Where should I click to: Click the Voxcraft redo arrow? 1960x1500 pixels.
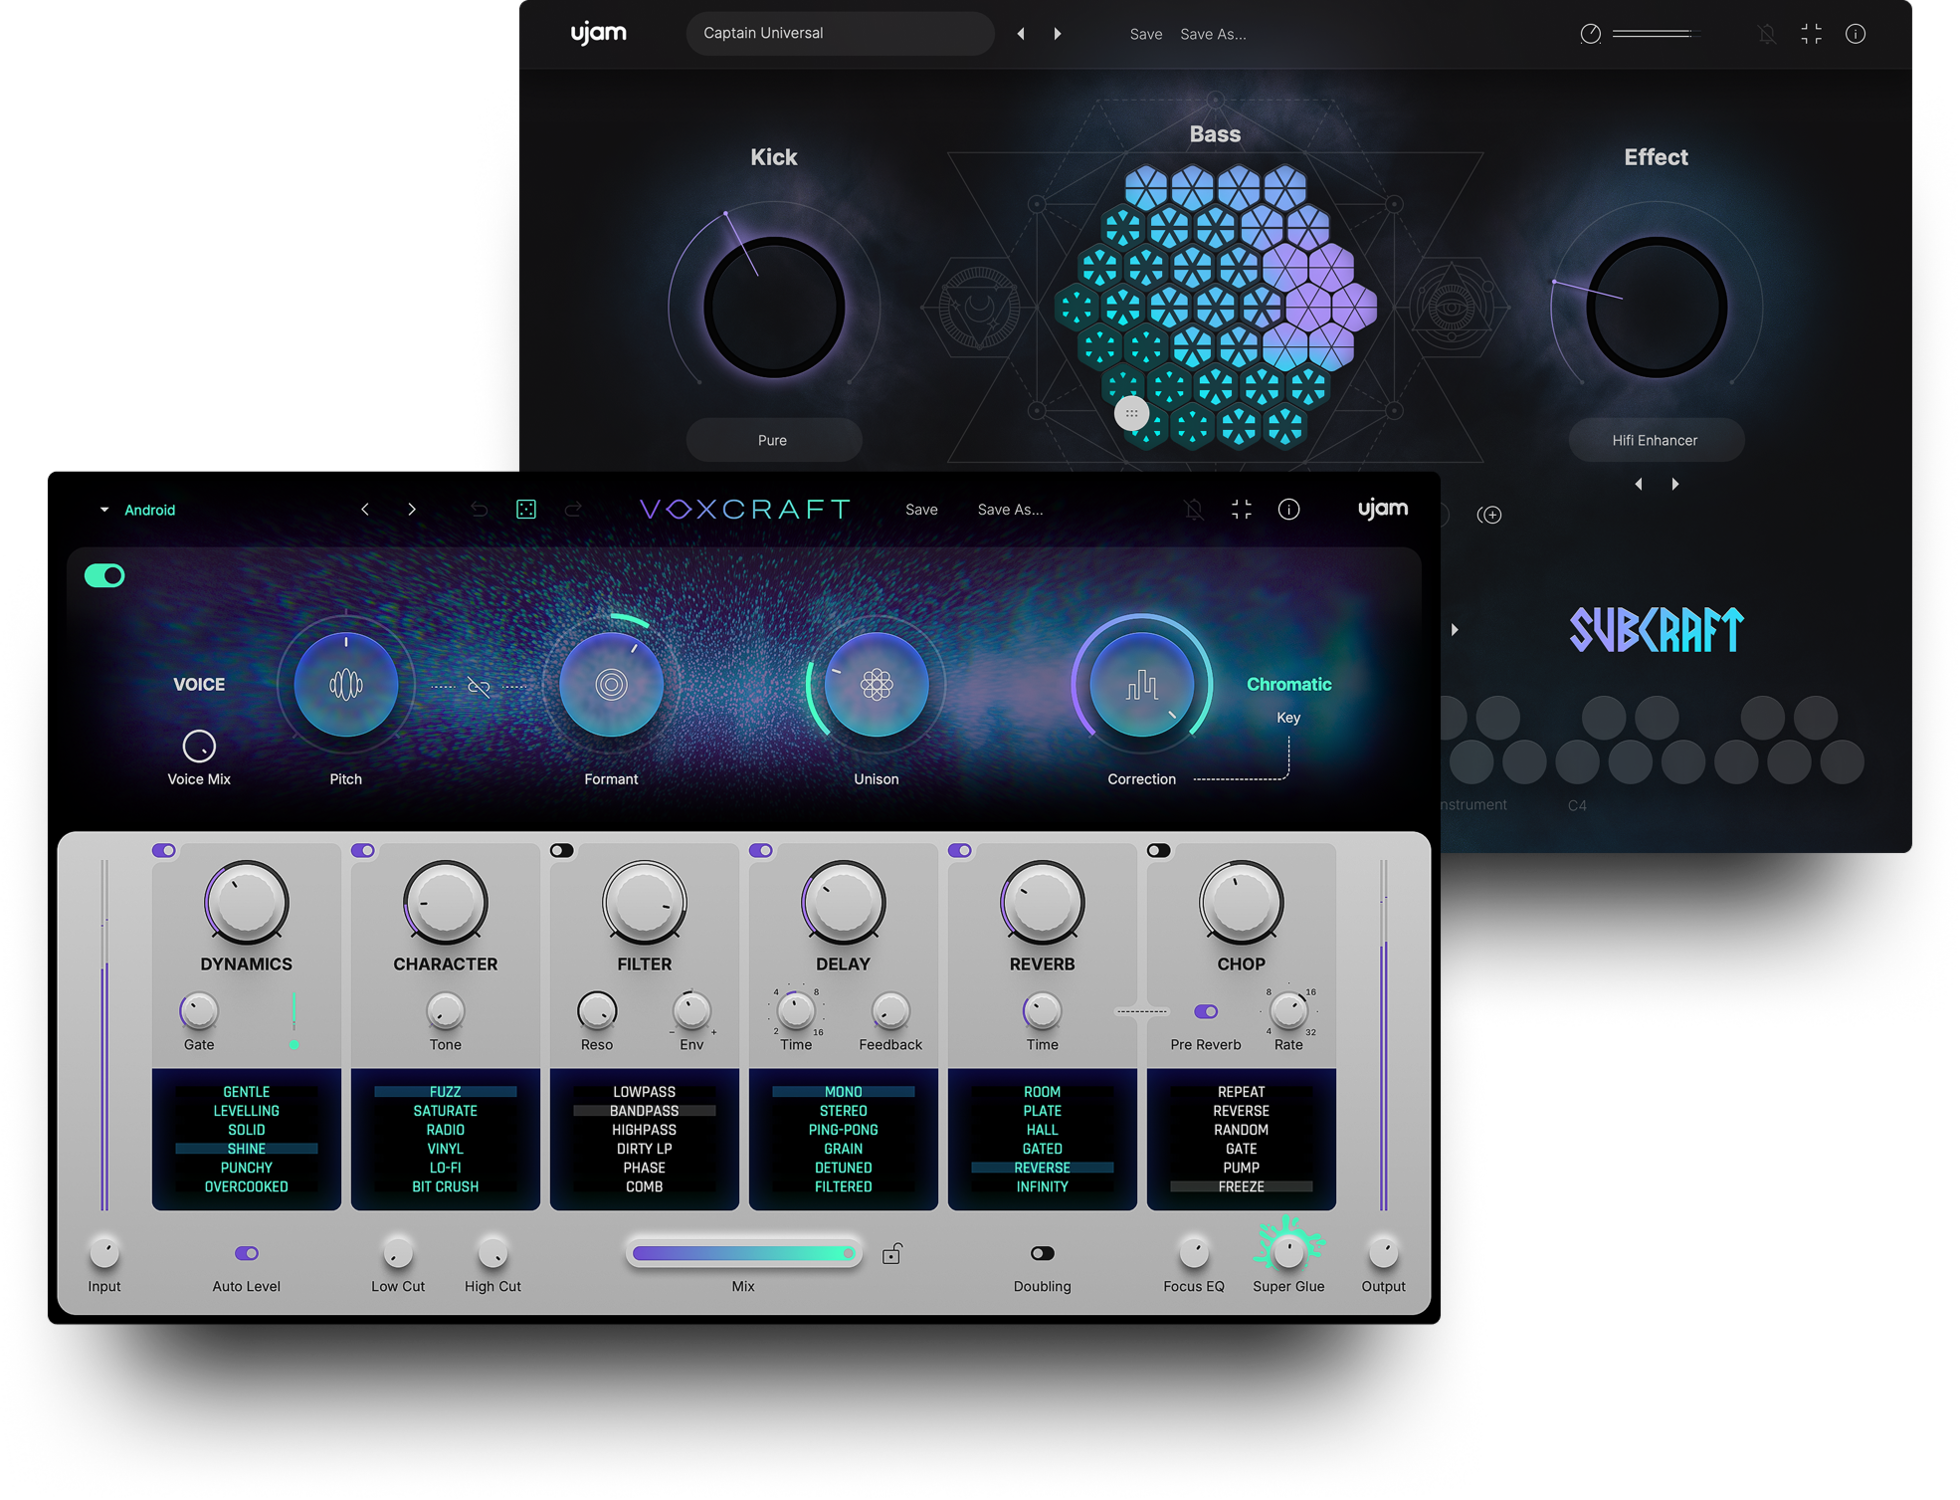(x=573, y=510)
